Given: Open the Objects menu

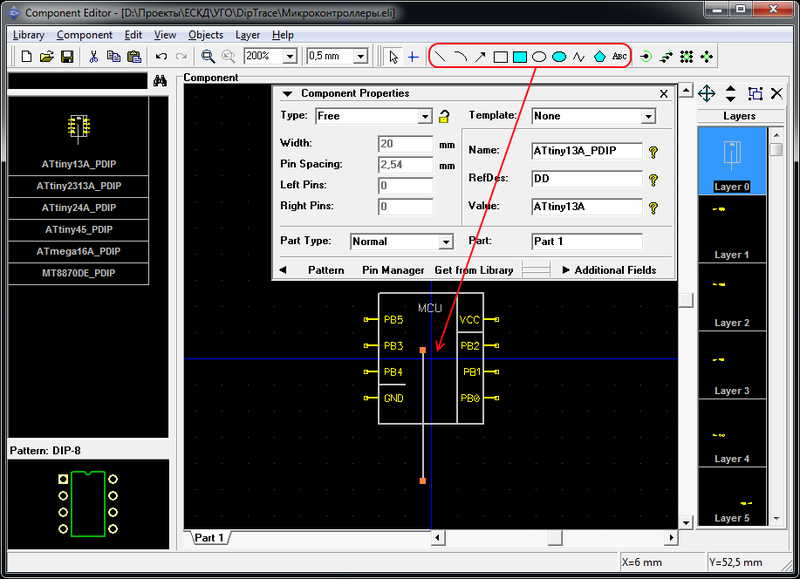Looking at the screenshot, I should [x=206, y=35].
